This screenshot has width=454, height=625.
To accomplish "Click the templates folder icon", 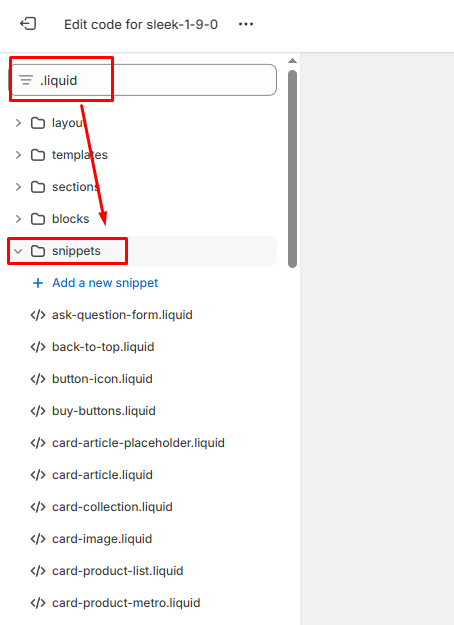I will tap(38, 155).
